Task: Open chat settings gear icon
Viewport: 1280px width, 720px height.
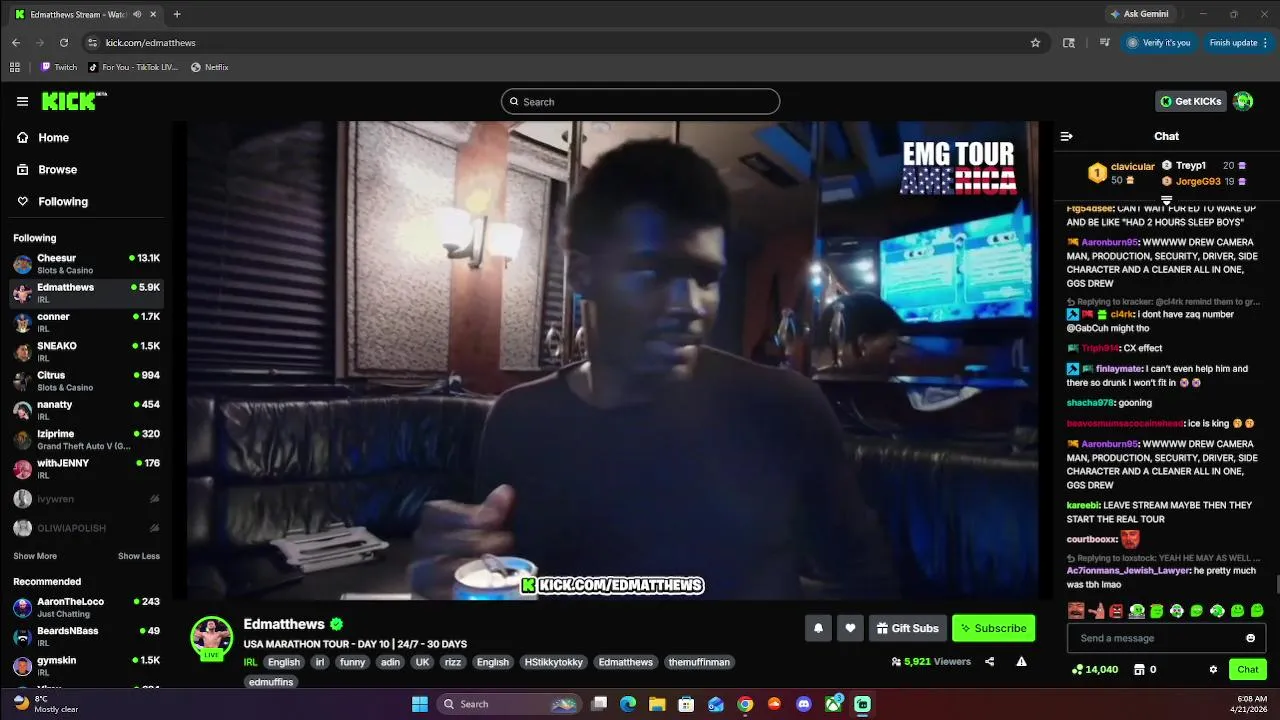Action: point(1213,669)
